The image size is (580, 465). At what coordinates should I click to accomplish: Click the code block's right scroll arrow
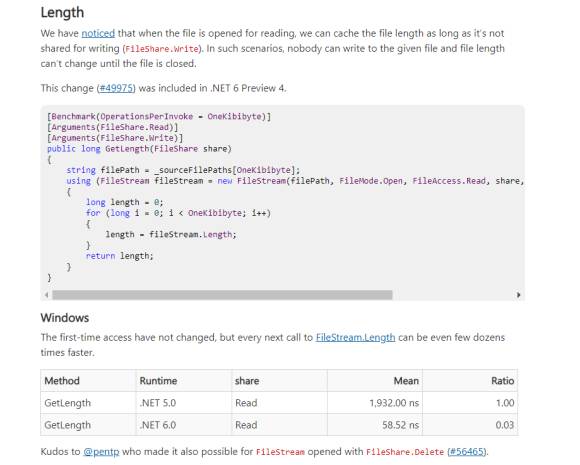[519, 295]
